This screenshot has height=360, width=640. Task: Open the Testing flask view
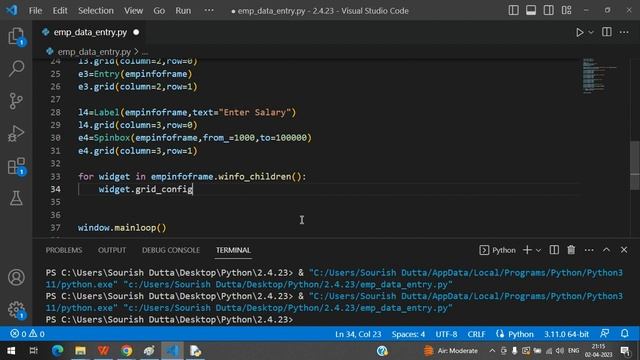16,198
